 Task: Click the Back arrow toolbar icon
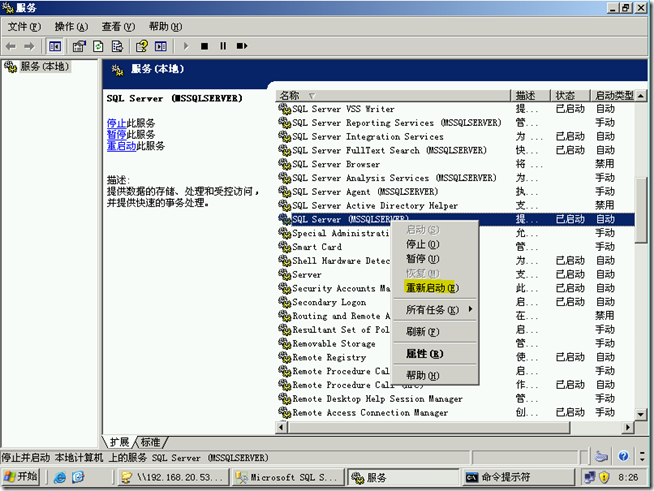point(11,46)
